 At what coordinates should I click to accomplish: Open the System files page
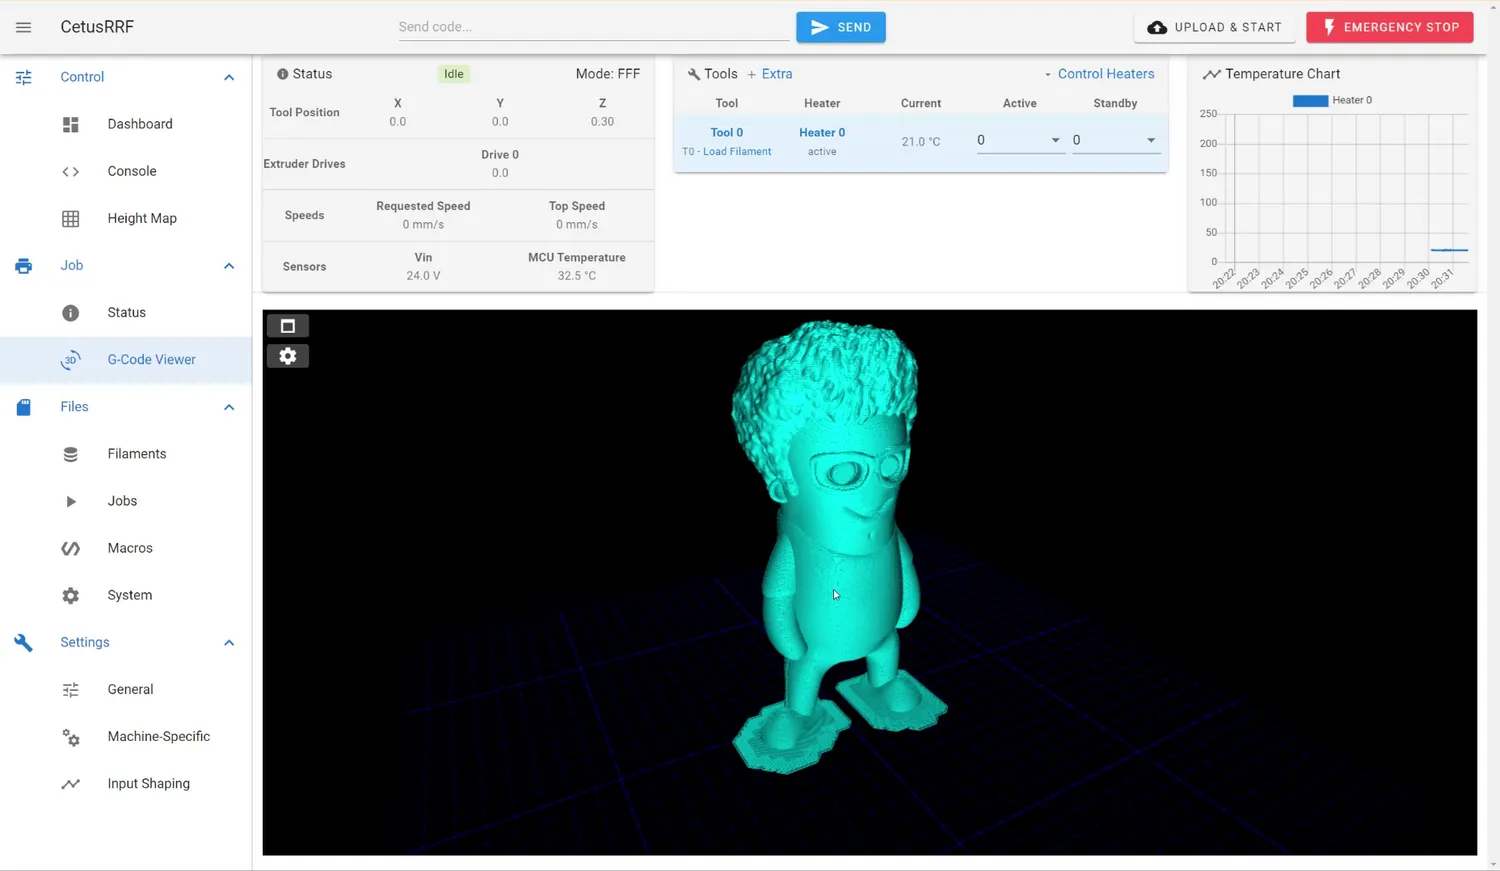click(130, 595)
